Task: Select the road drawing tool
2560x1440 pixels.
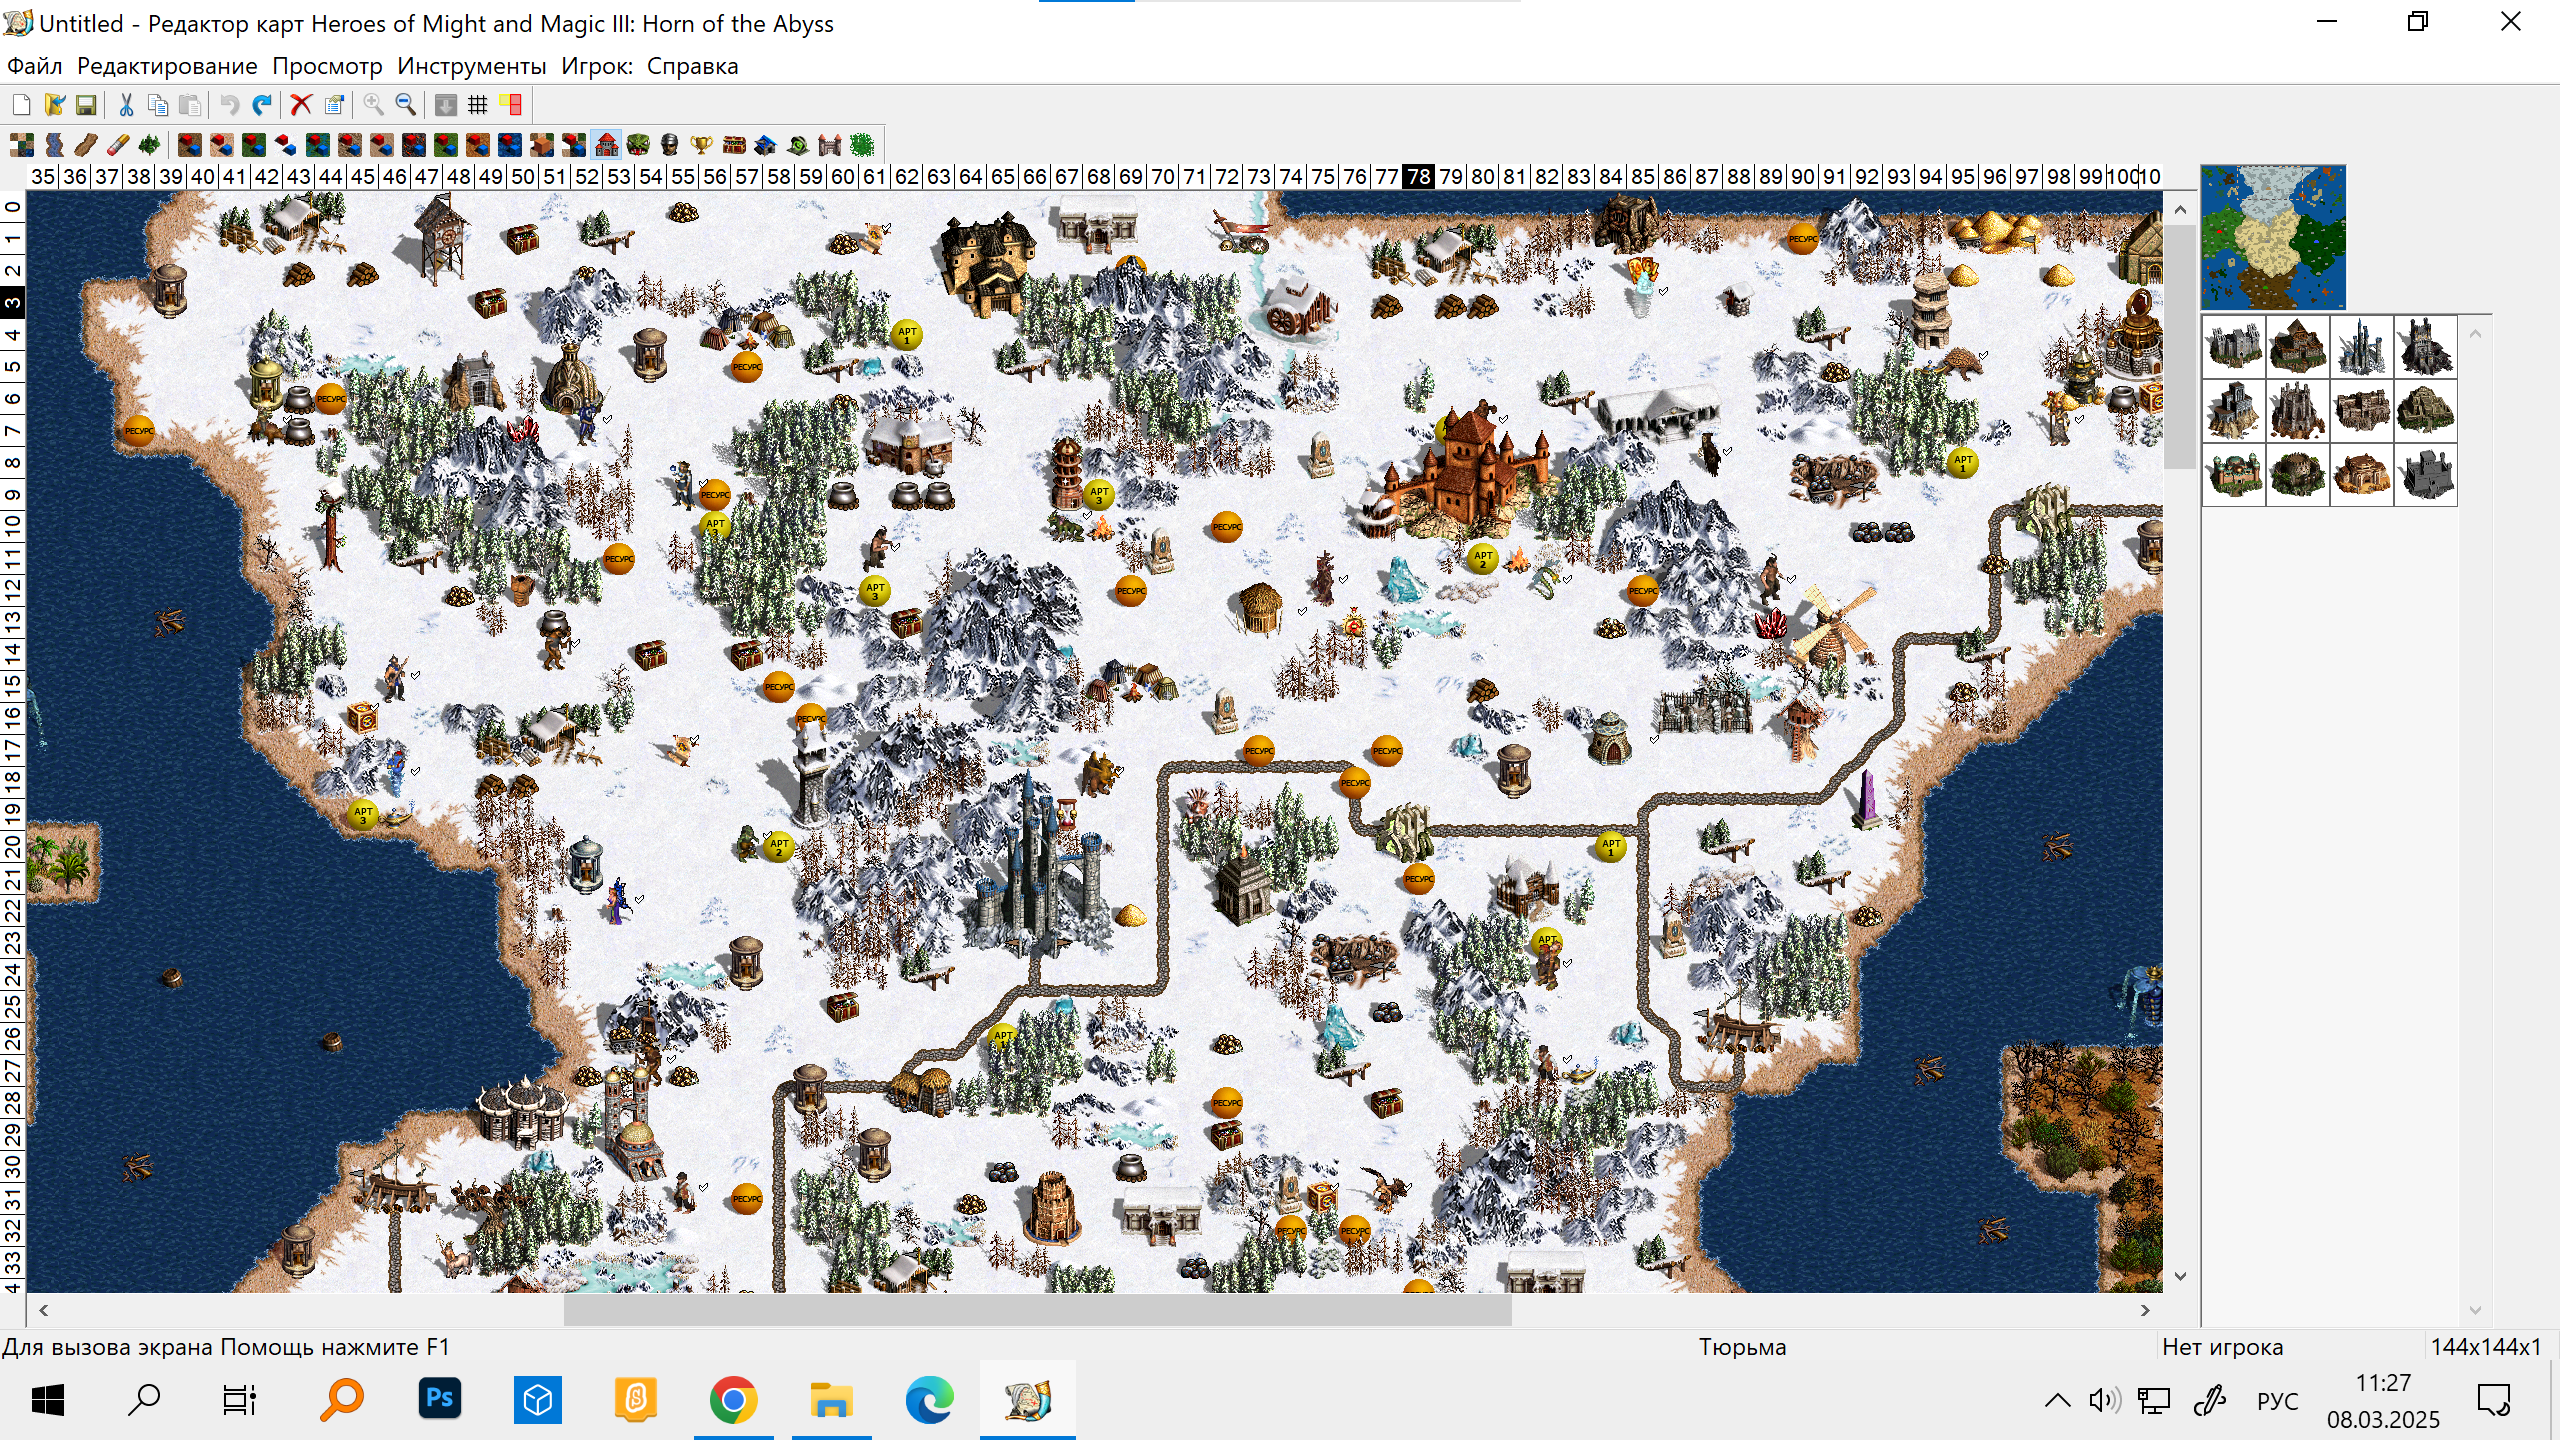Action: pyautogui.click(x=86, y=146)
